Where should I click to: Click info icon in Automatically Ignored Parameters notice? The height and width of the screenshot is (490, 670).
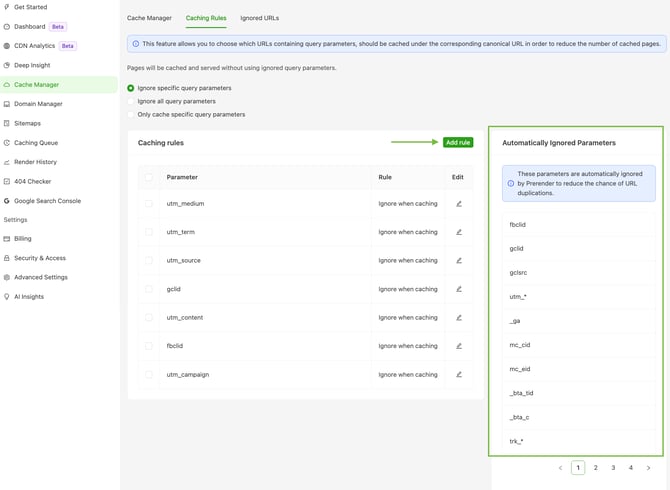pyautogui.click(x=511, y=183)
